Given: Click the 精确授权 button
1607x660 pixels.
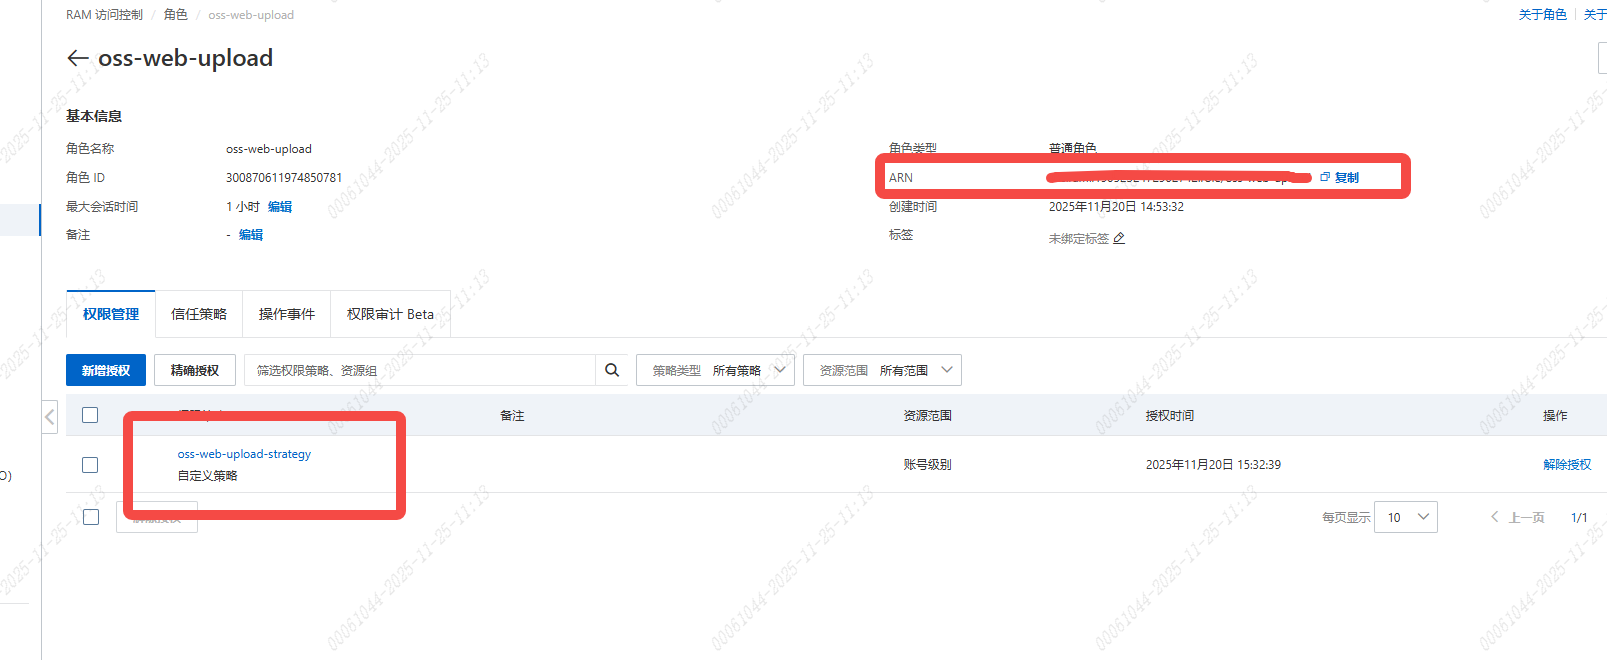Looking at the screenshot, I should [195, 370].
